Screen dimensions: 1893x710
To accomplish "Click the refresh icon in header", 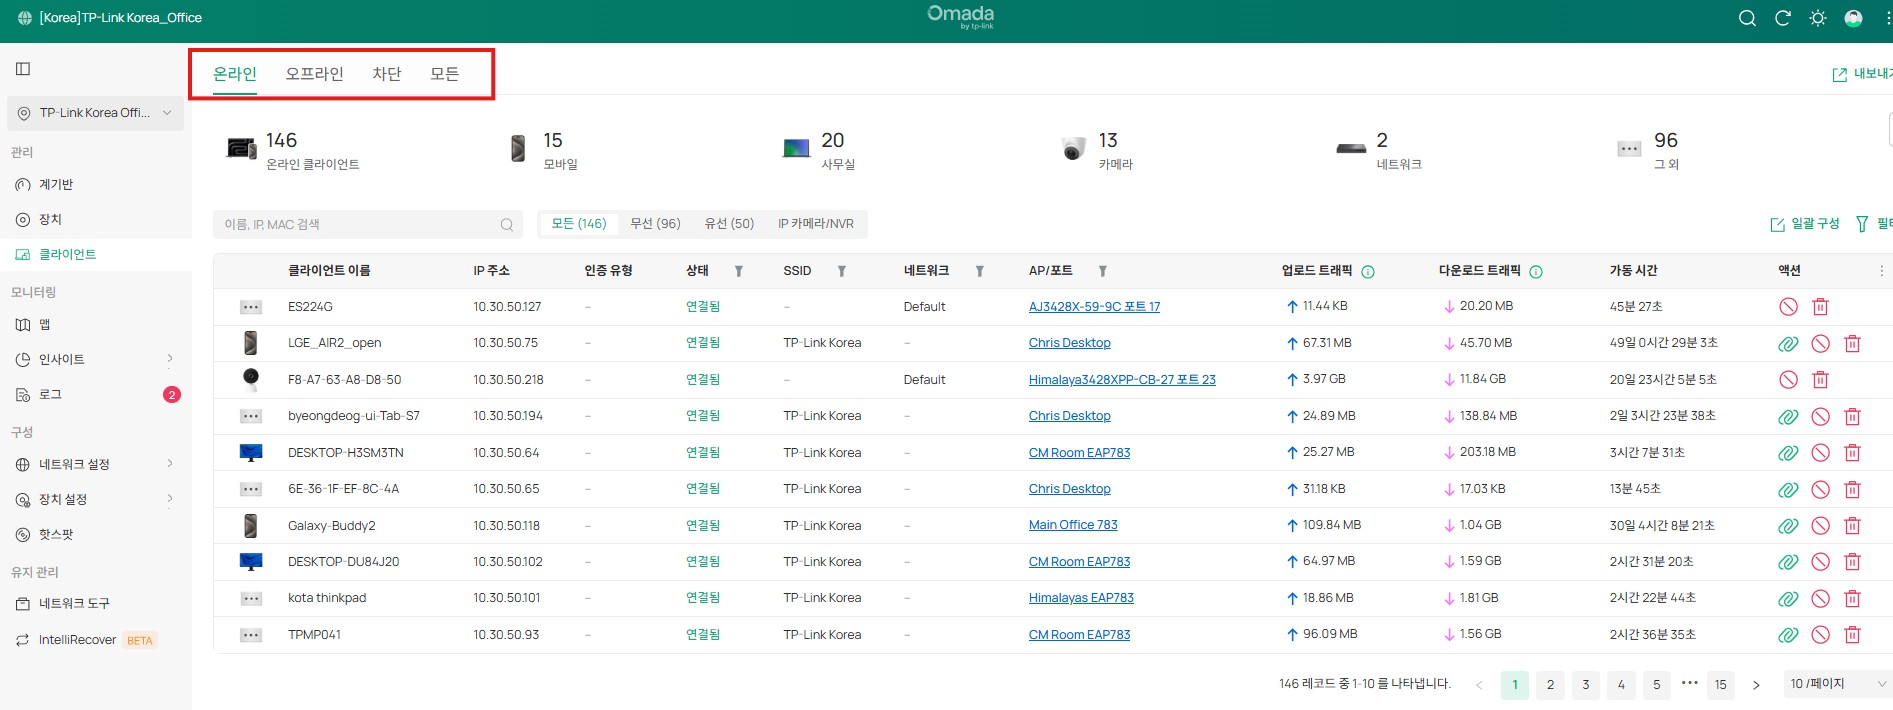I will point(1782,18).
